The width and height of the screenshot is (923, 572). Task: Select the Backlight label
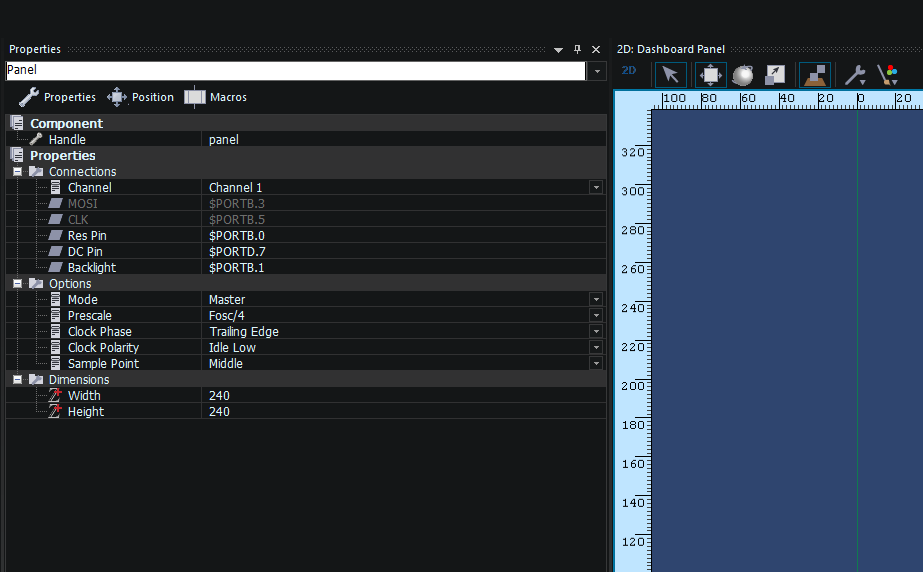(x=92, y=268)
